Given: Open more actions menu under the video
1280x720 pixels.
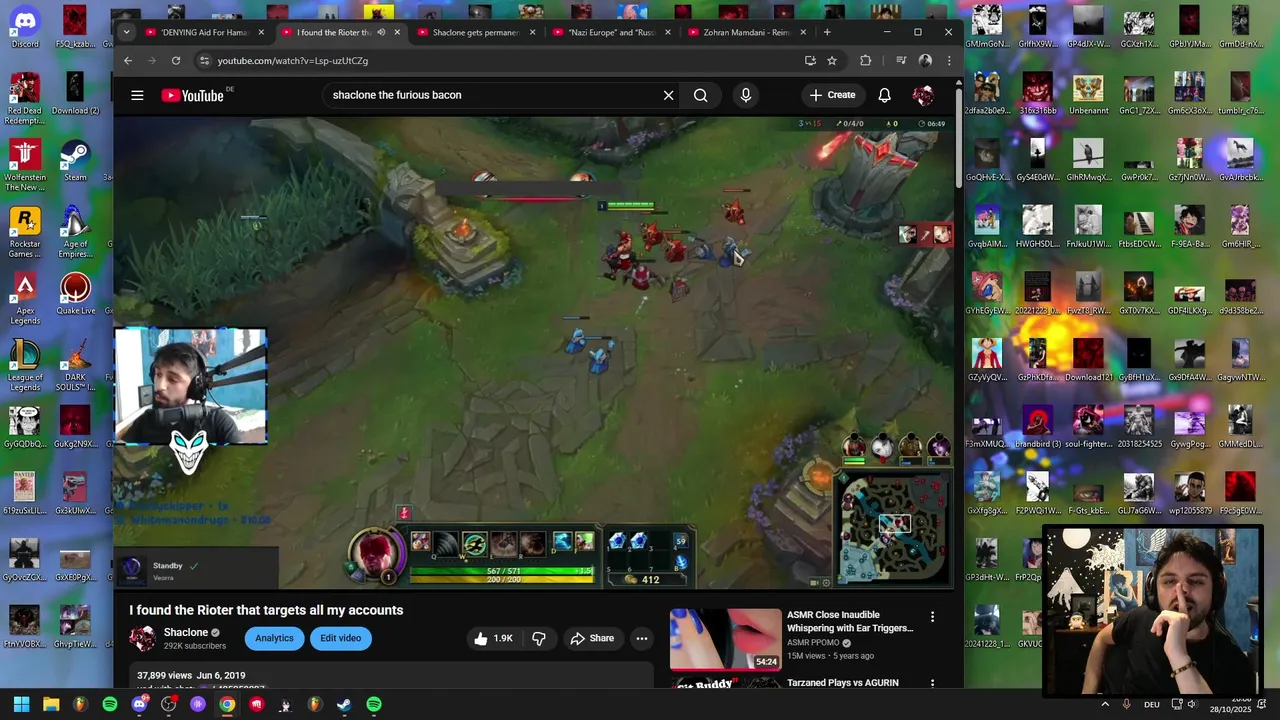Looking at the screenshot, I should point(642,638).
